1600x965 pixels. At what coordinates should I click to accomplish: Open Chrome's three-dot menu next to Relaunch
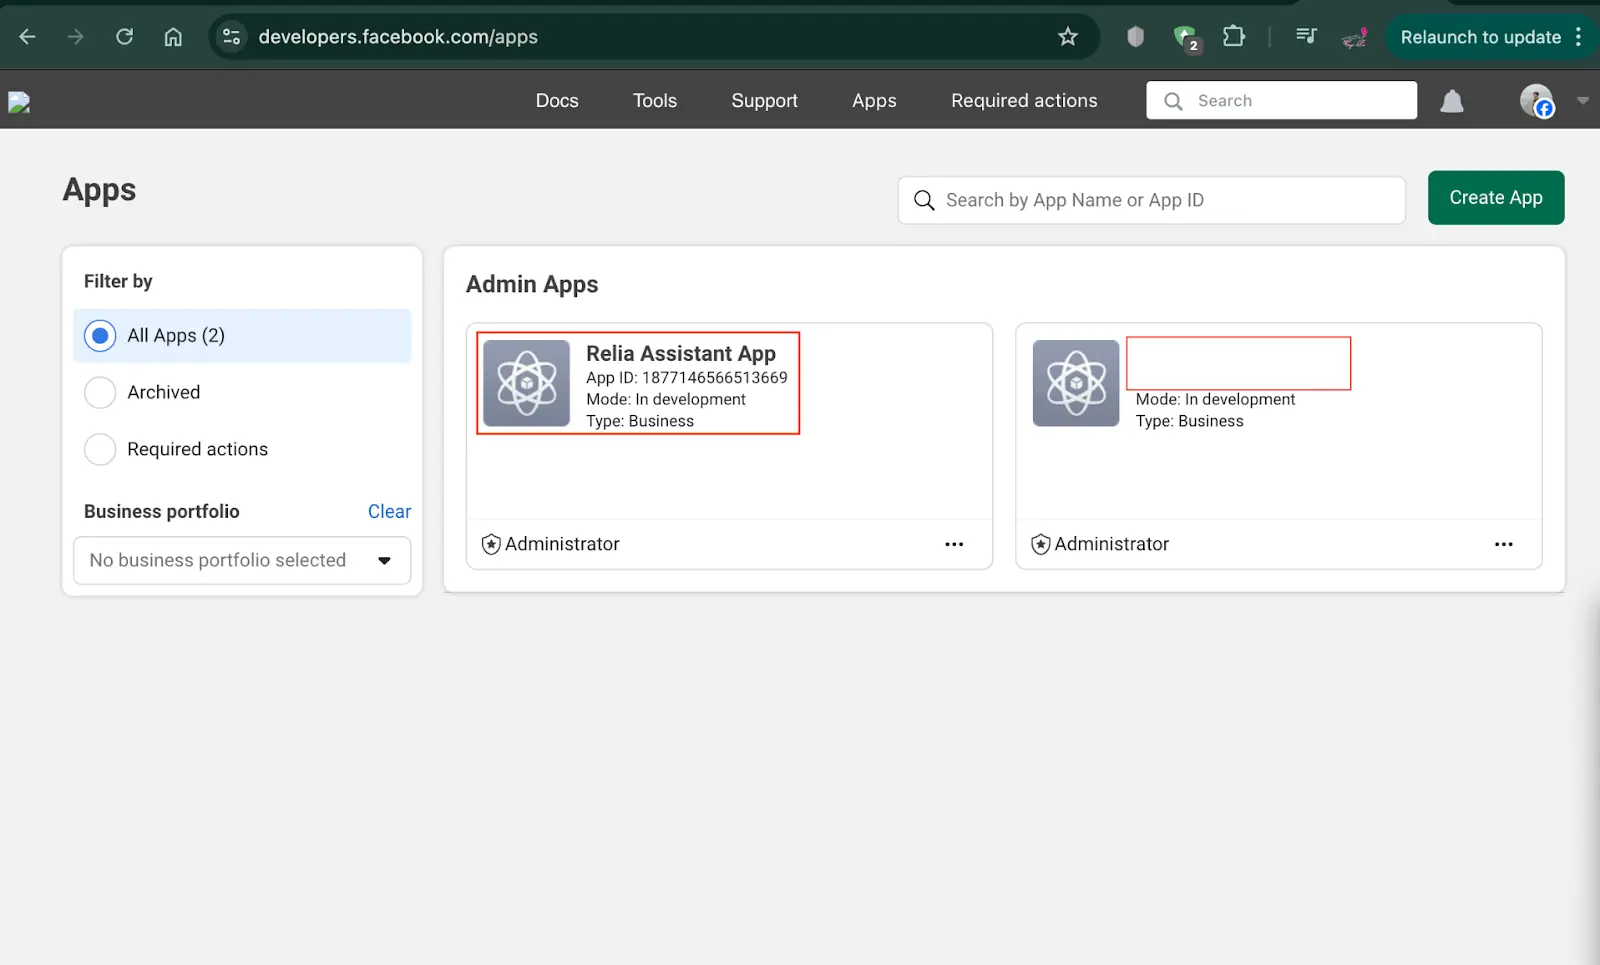pyautogui.click(x=1578, y=37)
